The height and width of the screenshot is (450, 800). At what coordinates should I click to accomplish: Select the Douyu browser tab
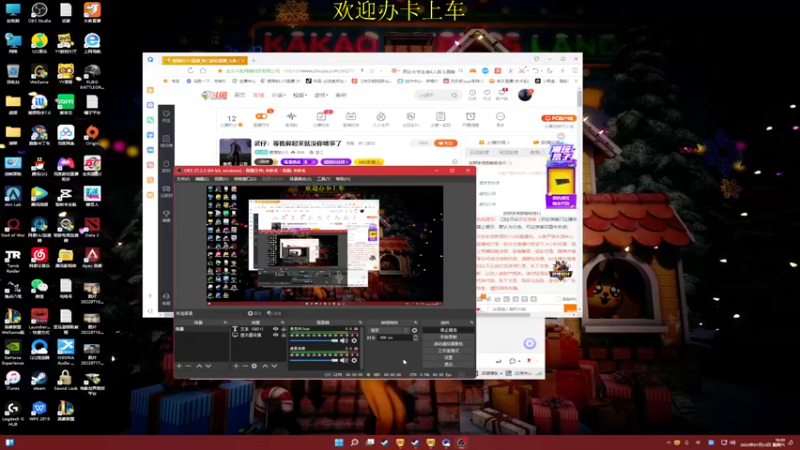pyautogui.click(x=205, y=60)
